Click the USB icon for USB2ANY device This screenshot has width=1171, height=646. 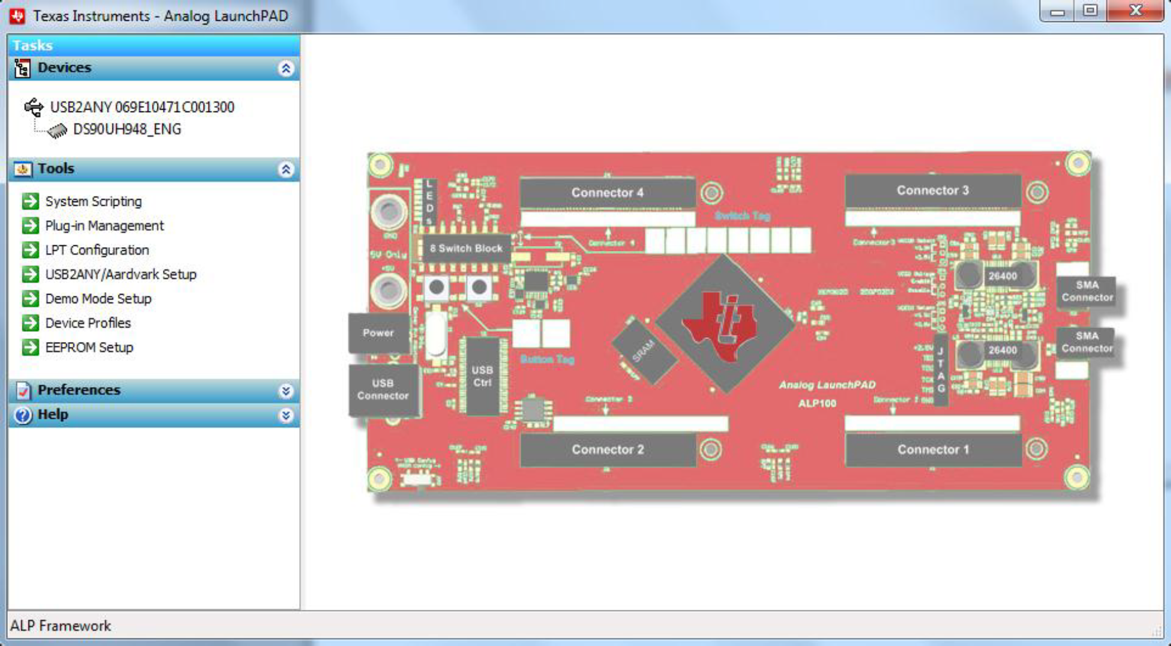34,107
